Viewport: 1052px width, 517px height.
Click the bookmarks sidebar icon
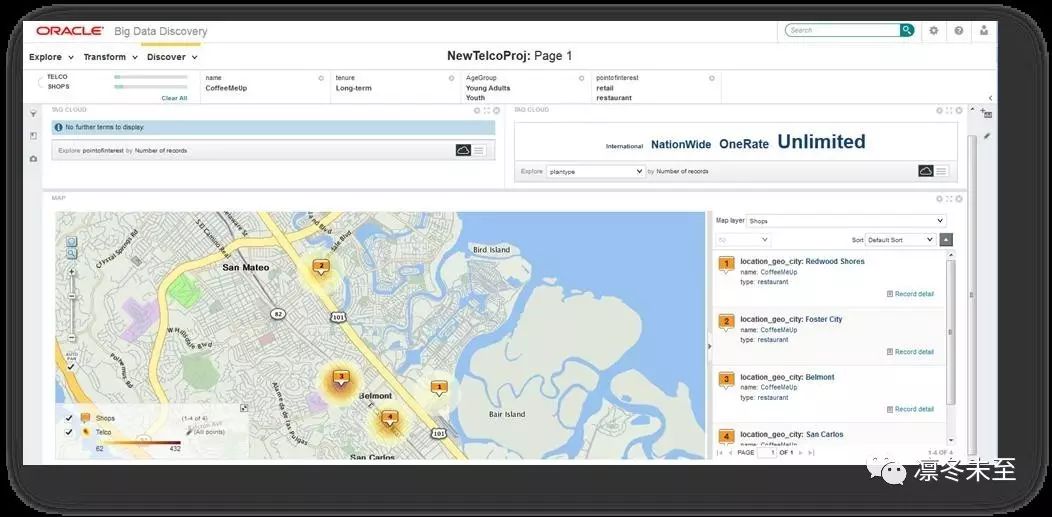33,136
